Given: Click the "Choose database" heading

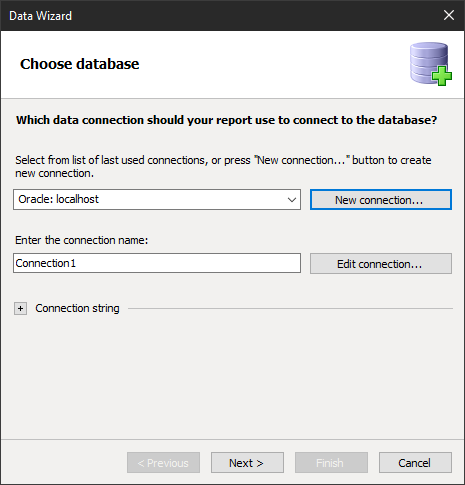Looking at the screenshot, I should 80,64.
